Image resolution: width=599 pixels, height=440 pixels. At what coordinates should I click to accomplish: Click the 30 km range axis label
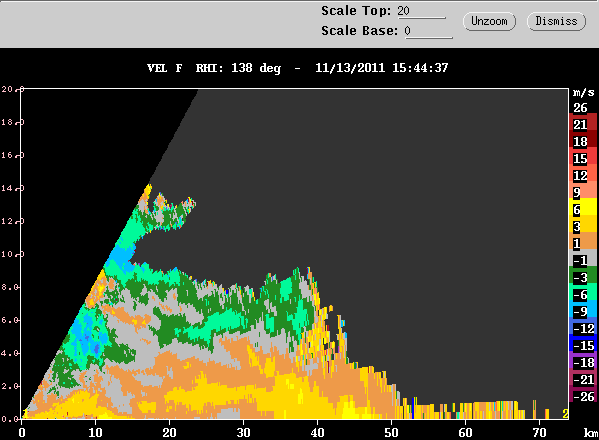[x=243, y=432]
